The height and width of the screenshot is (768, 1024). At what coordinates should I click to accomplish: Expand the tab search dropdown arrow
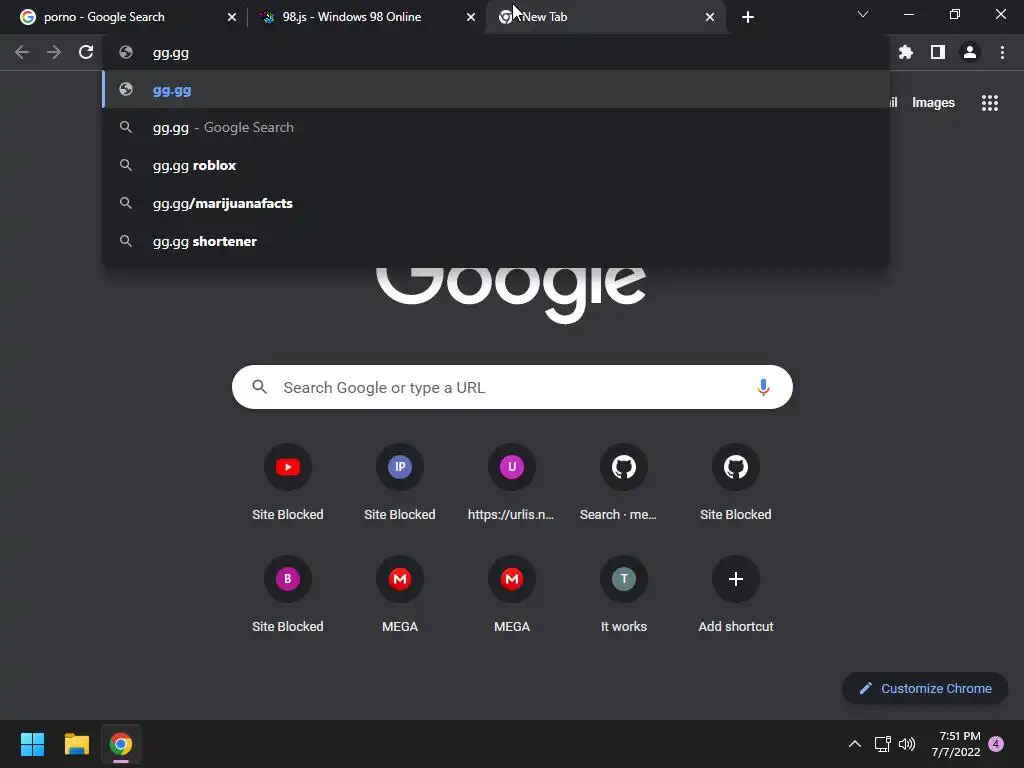pyautogui.click(x=863, y=14)
